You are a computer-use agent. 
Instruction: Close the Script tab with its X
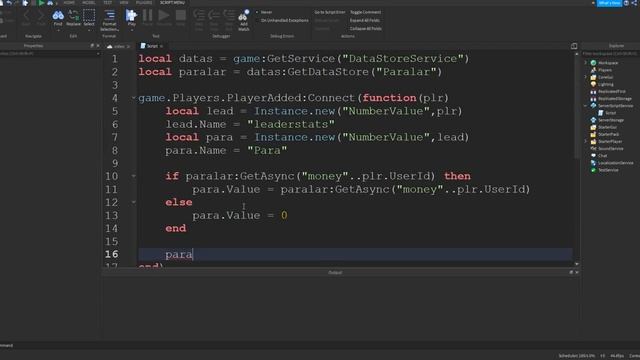[161, 46]
